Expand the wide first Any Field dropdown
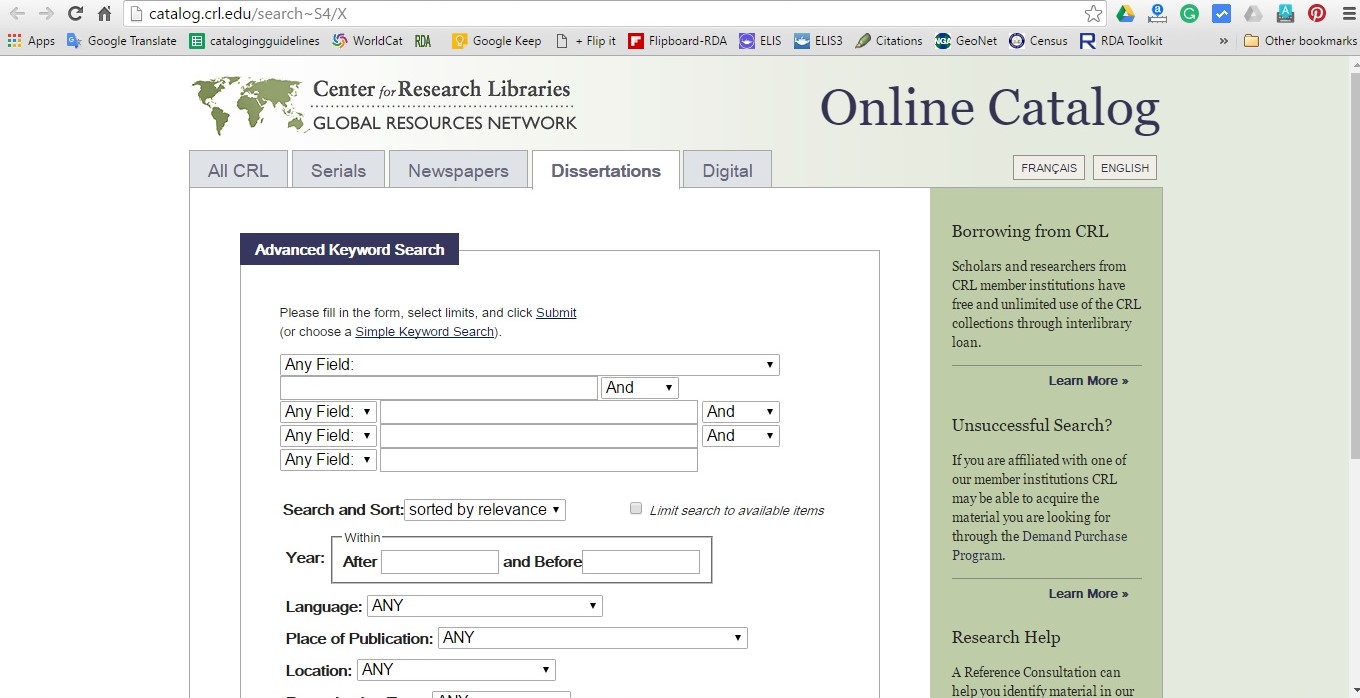Viewport: 1360px width, 698px height. (530, 365)
